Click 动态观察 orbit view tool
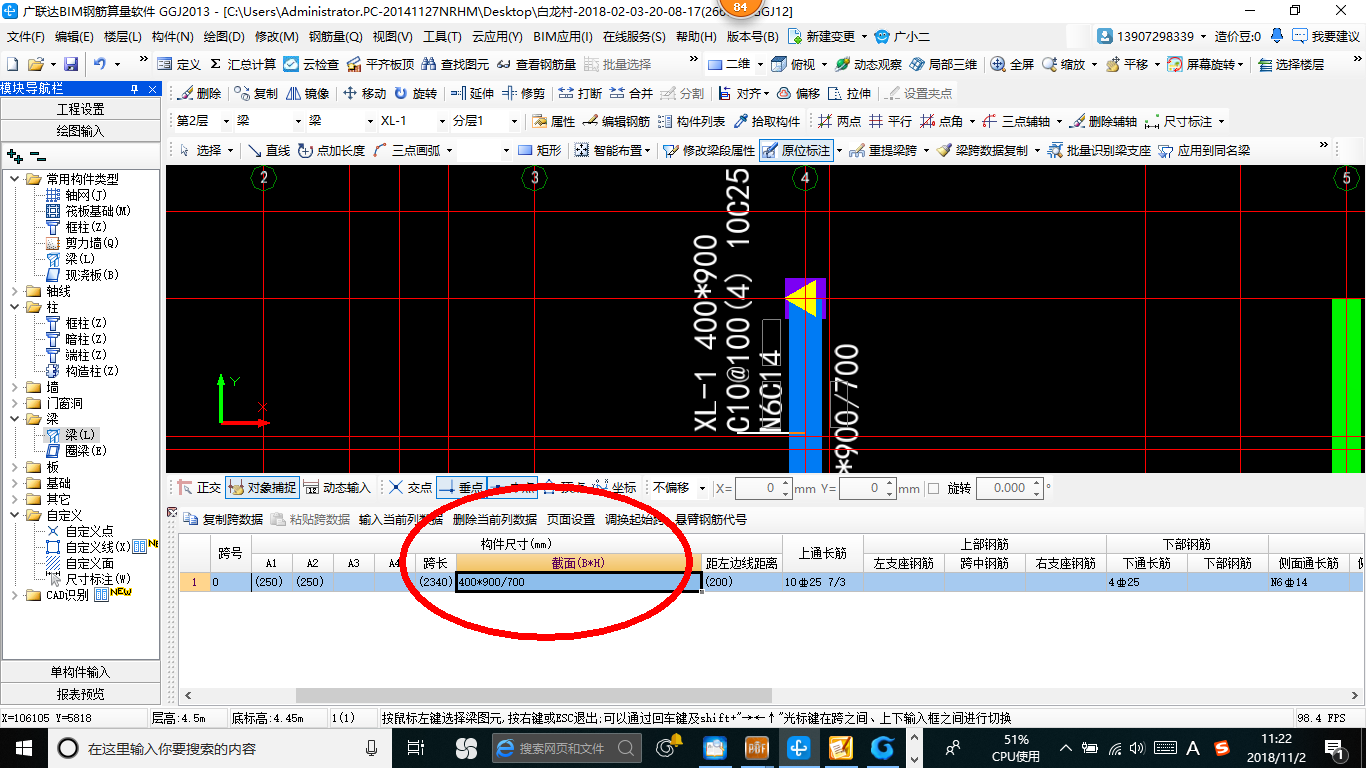Viewport: 1366px width, 768px height. [x=868, y=64]
